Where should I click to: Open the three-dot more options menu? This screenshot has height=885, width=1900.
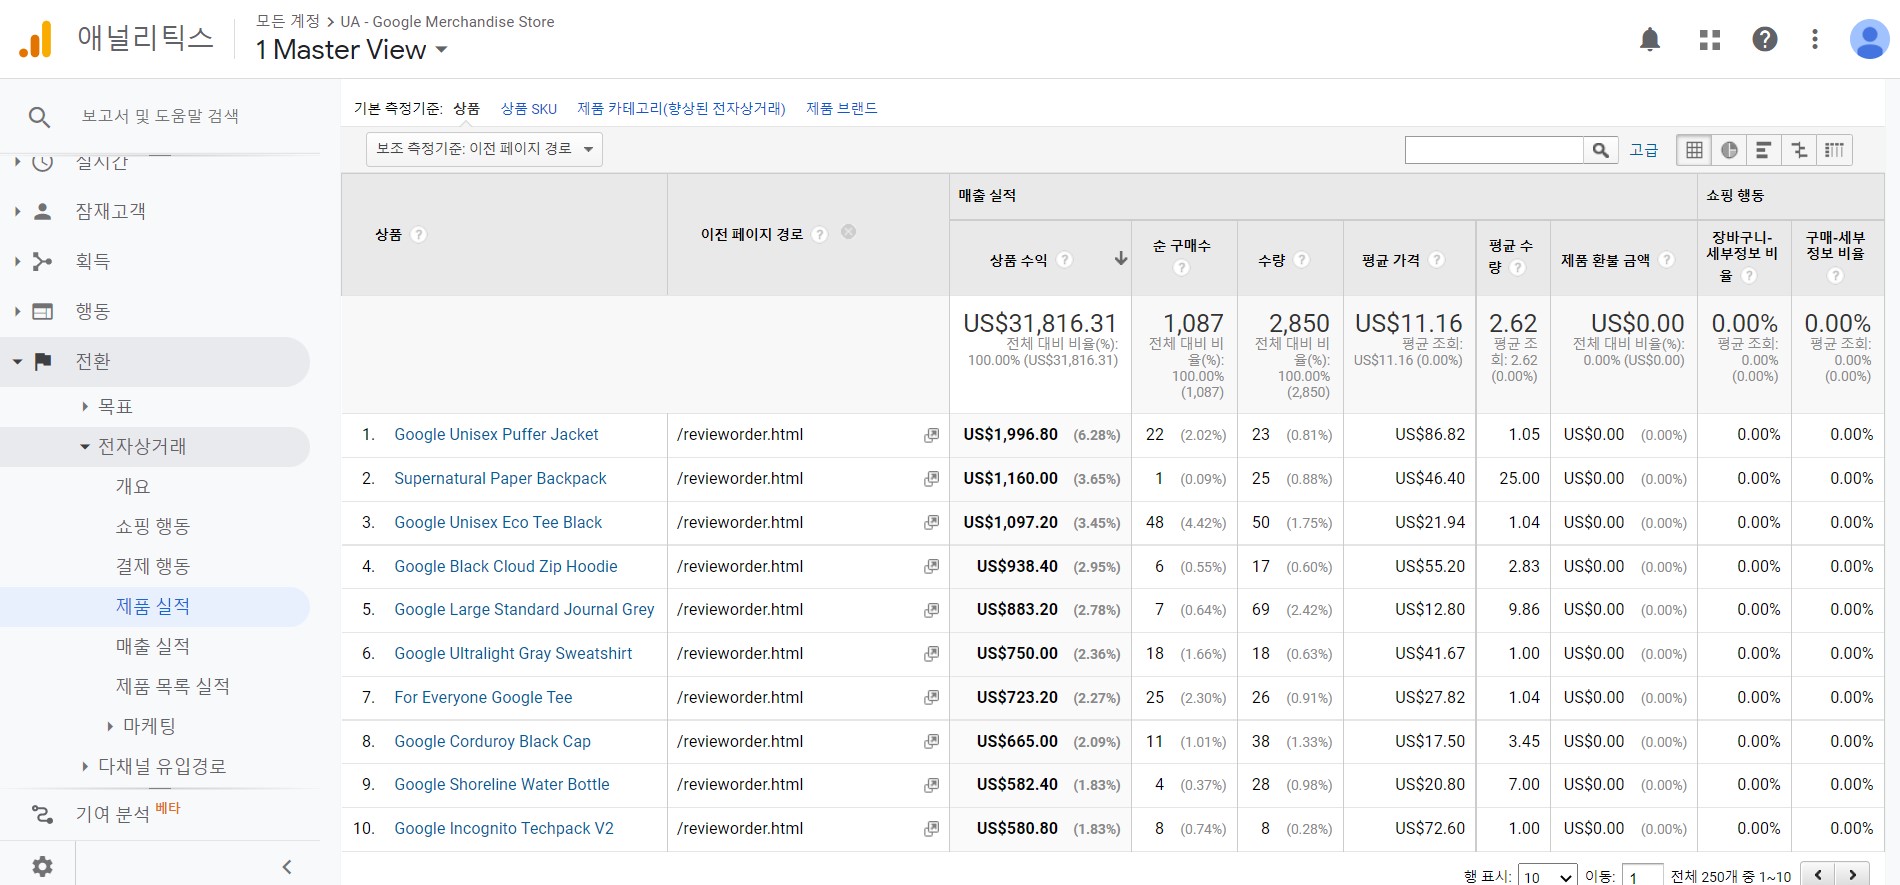coord(1815,39)
